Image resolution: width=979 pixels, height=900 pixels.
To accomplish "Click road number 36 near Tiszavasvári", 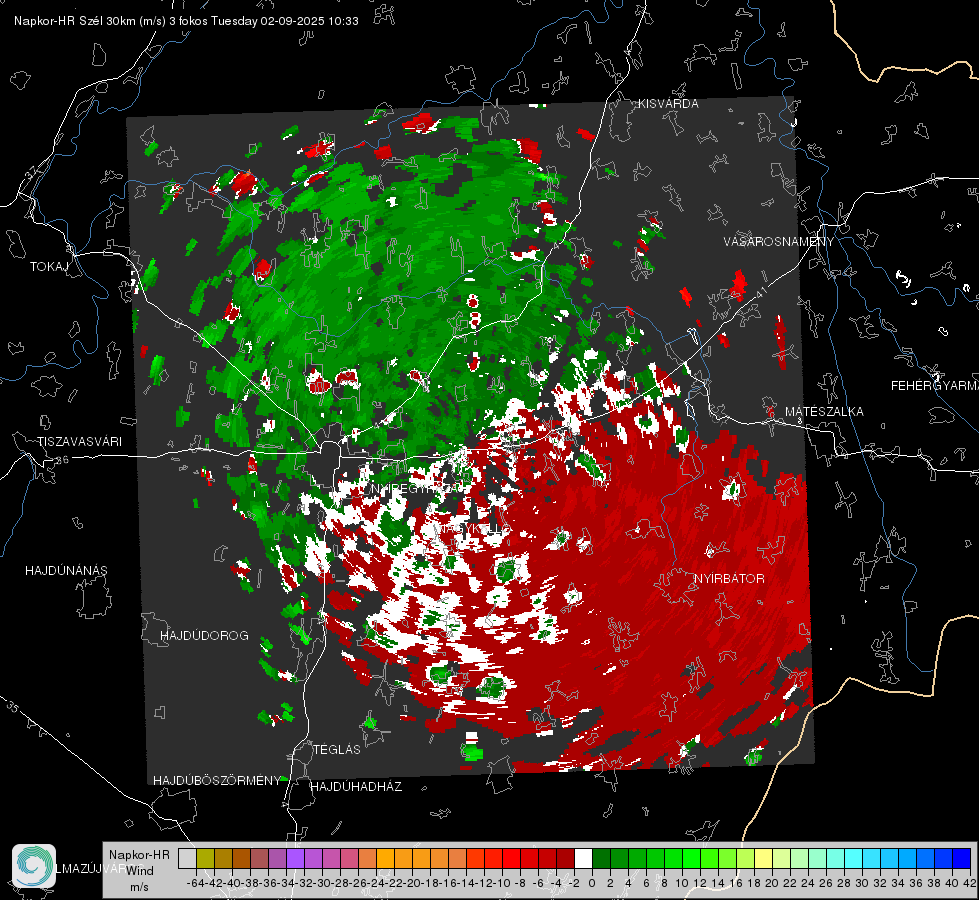I will coord(62,460).
